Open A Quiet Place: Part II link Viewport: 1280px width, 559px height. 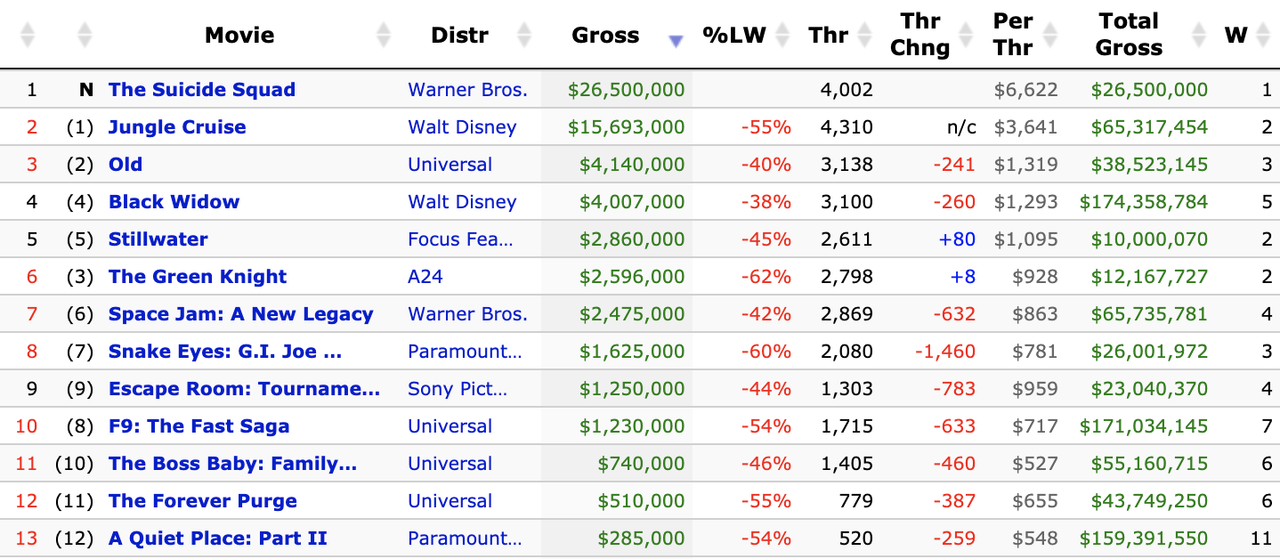[218, 538]
